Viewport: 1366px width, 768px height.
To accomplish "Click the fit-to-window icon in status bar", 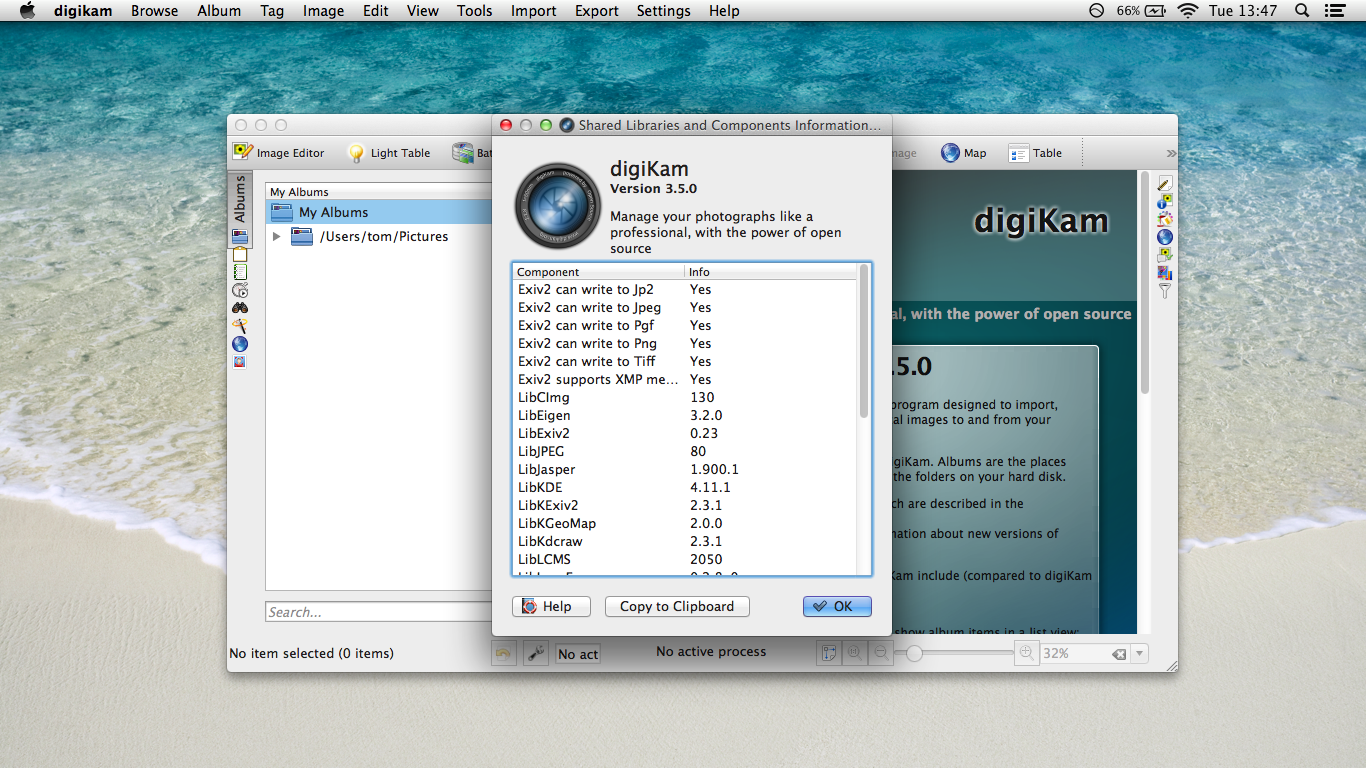I will click(829, 653).
